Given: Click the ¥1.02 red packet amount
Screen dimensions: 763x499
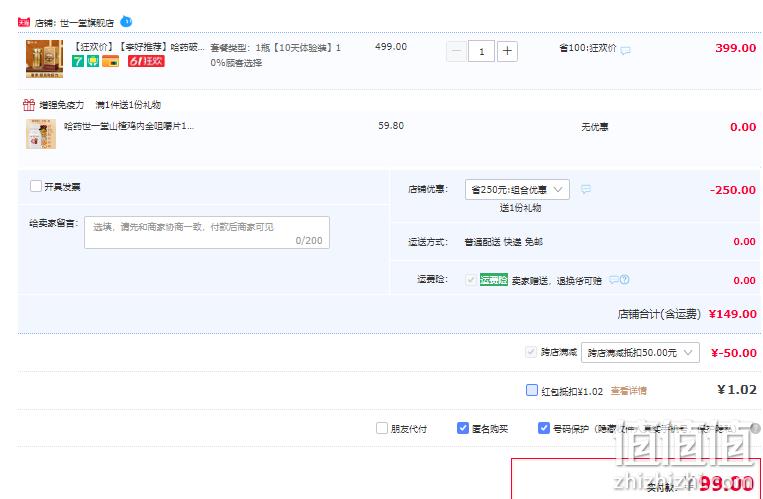Looking at the screenshot, I should point(737,389).
